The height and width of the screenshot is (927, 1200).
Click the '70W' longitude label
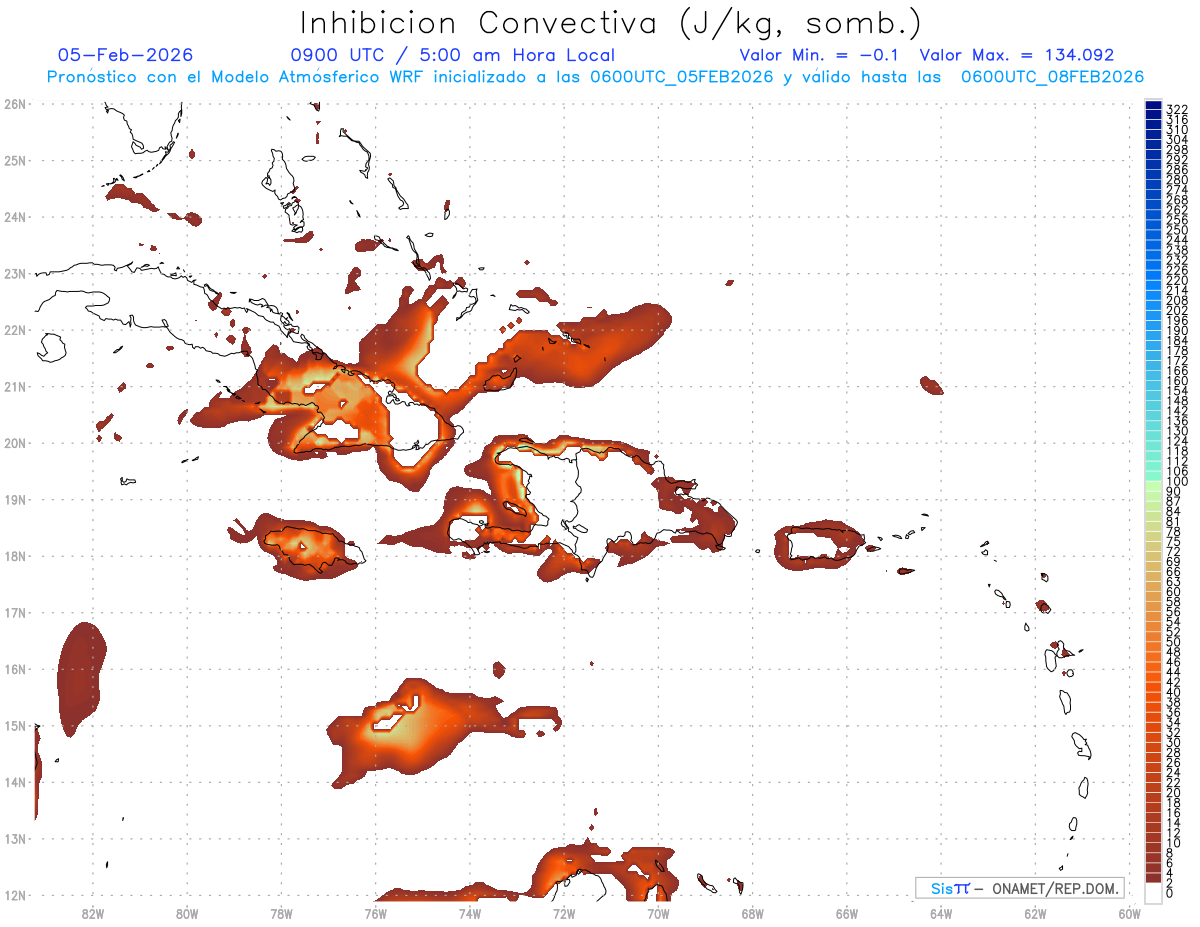[x=658, y=913]
